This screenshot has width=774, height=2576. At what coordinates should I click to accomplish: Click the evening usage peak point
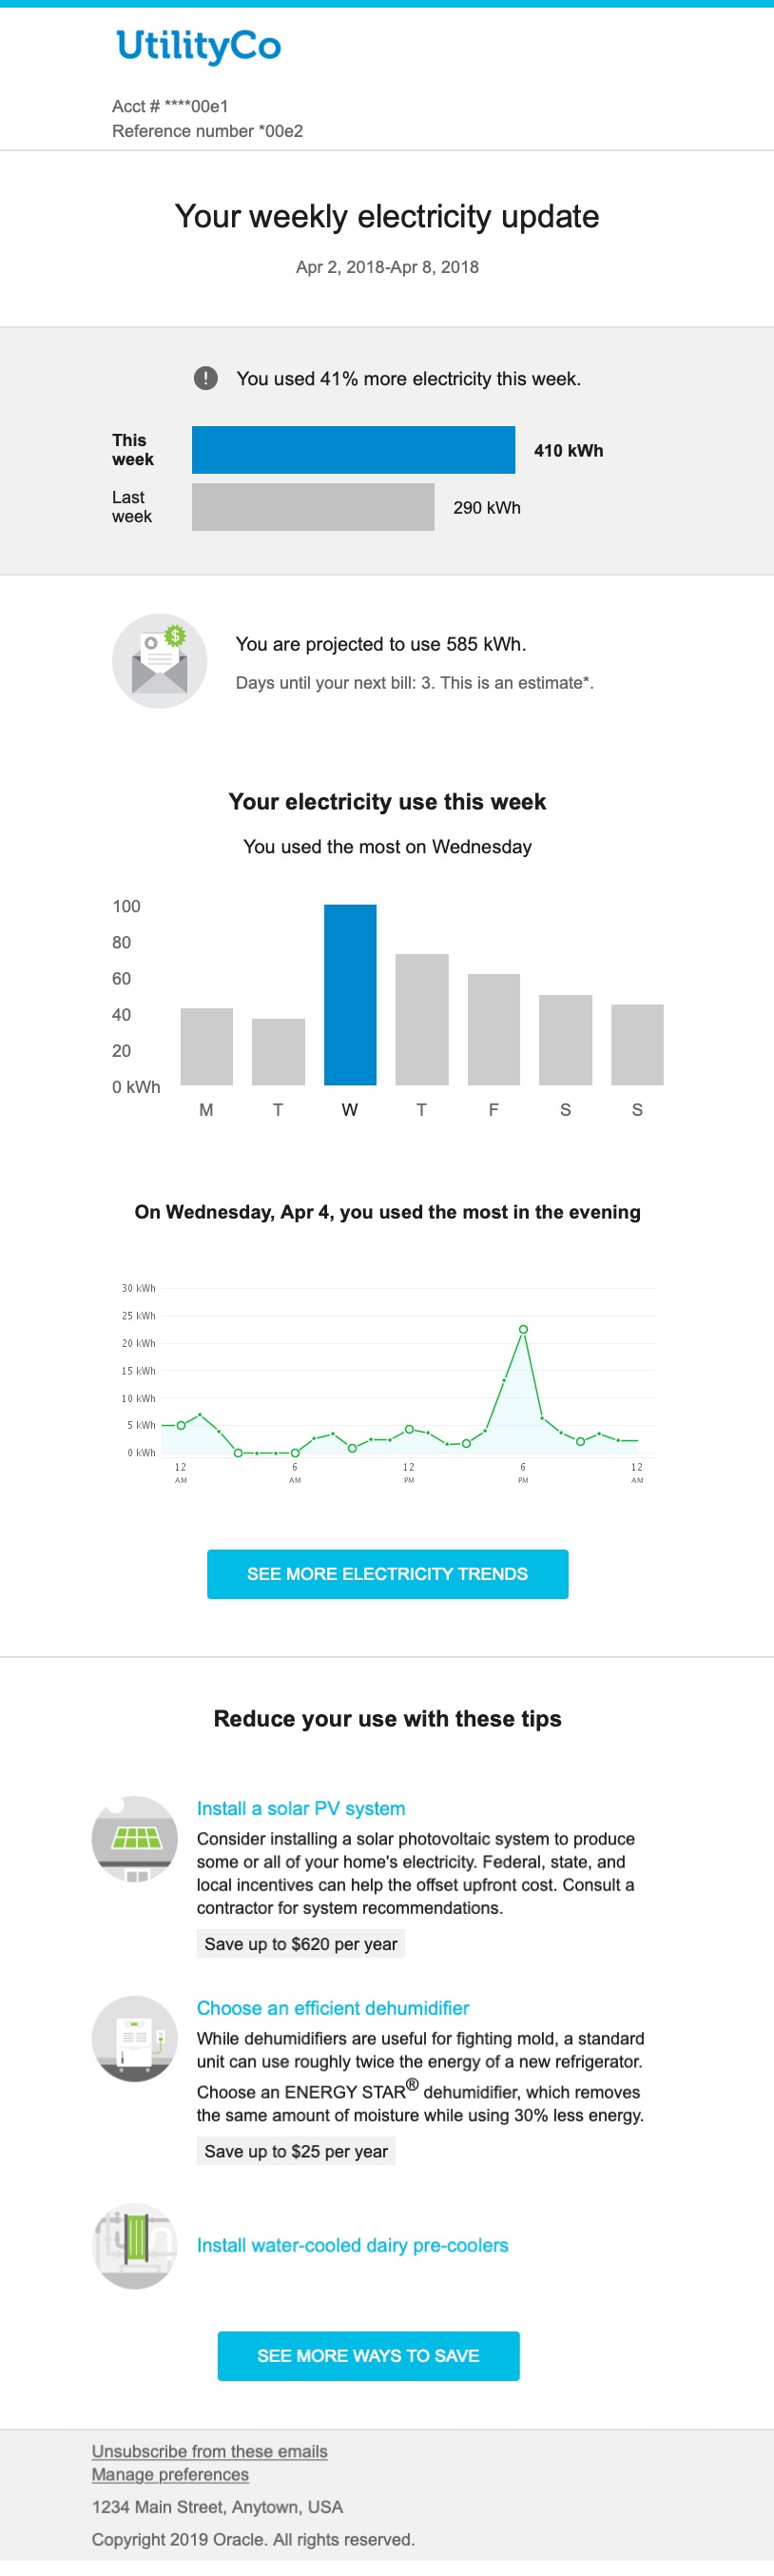point(522,1328)
